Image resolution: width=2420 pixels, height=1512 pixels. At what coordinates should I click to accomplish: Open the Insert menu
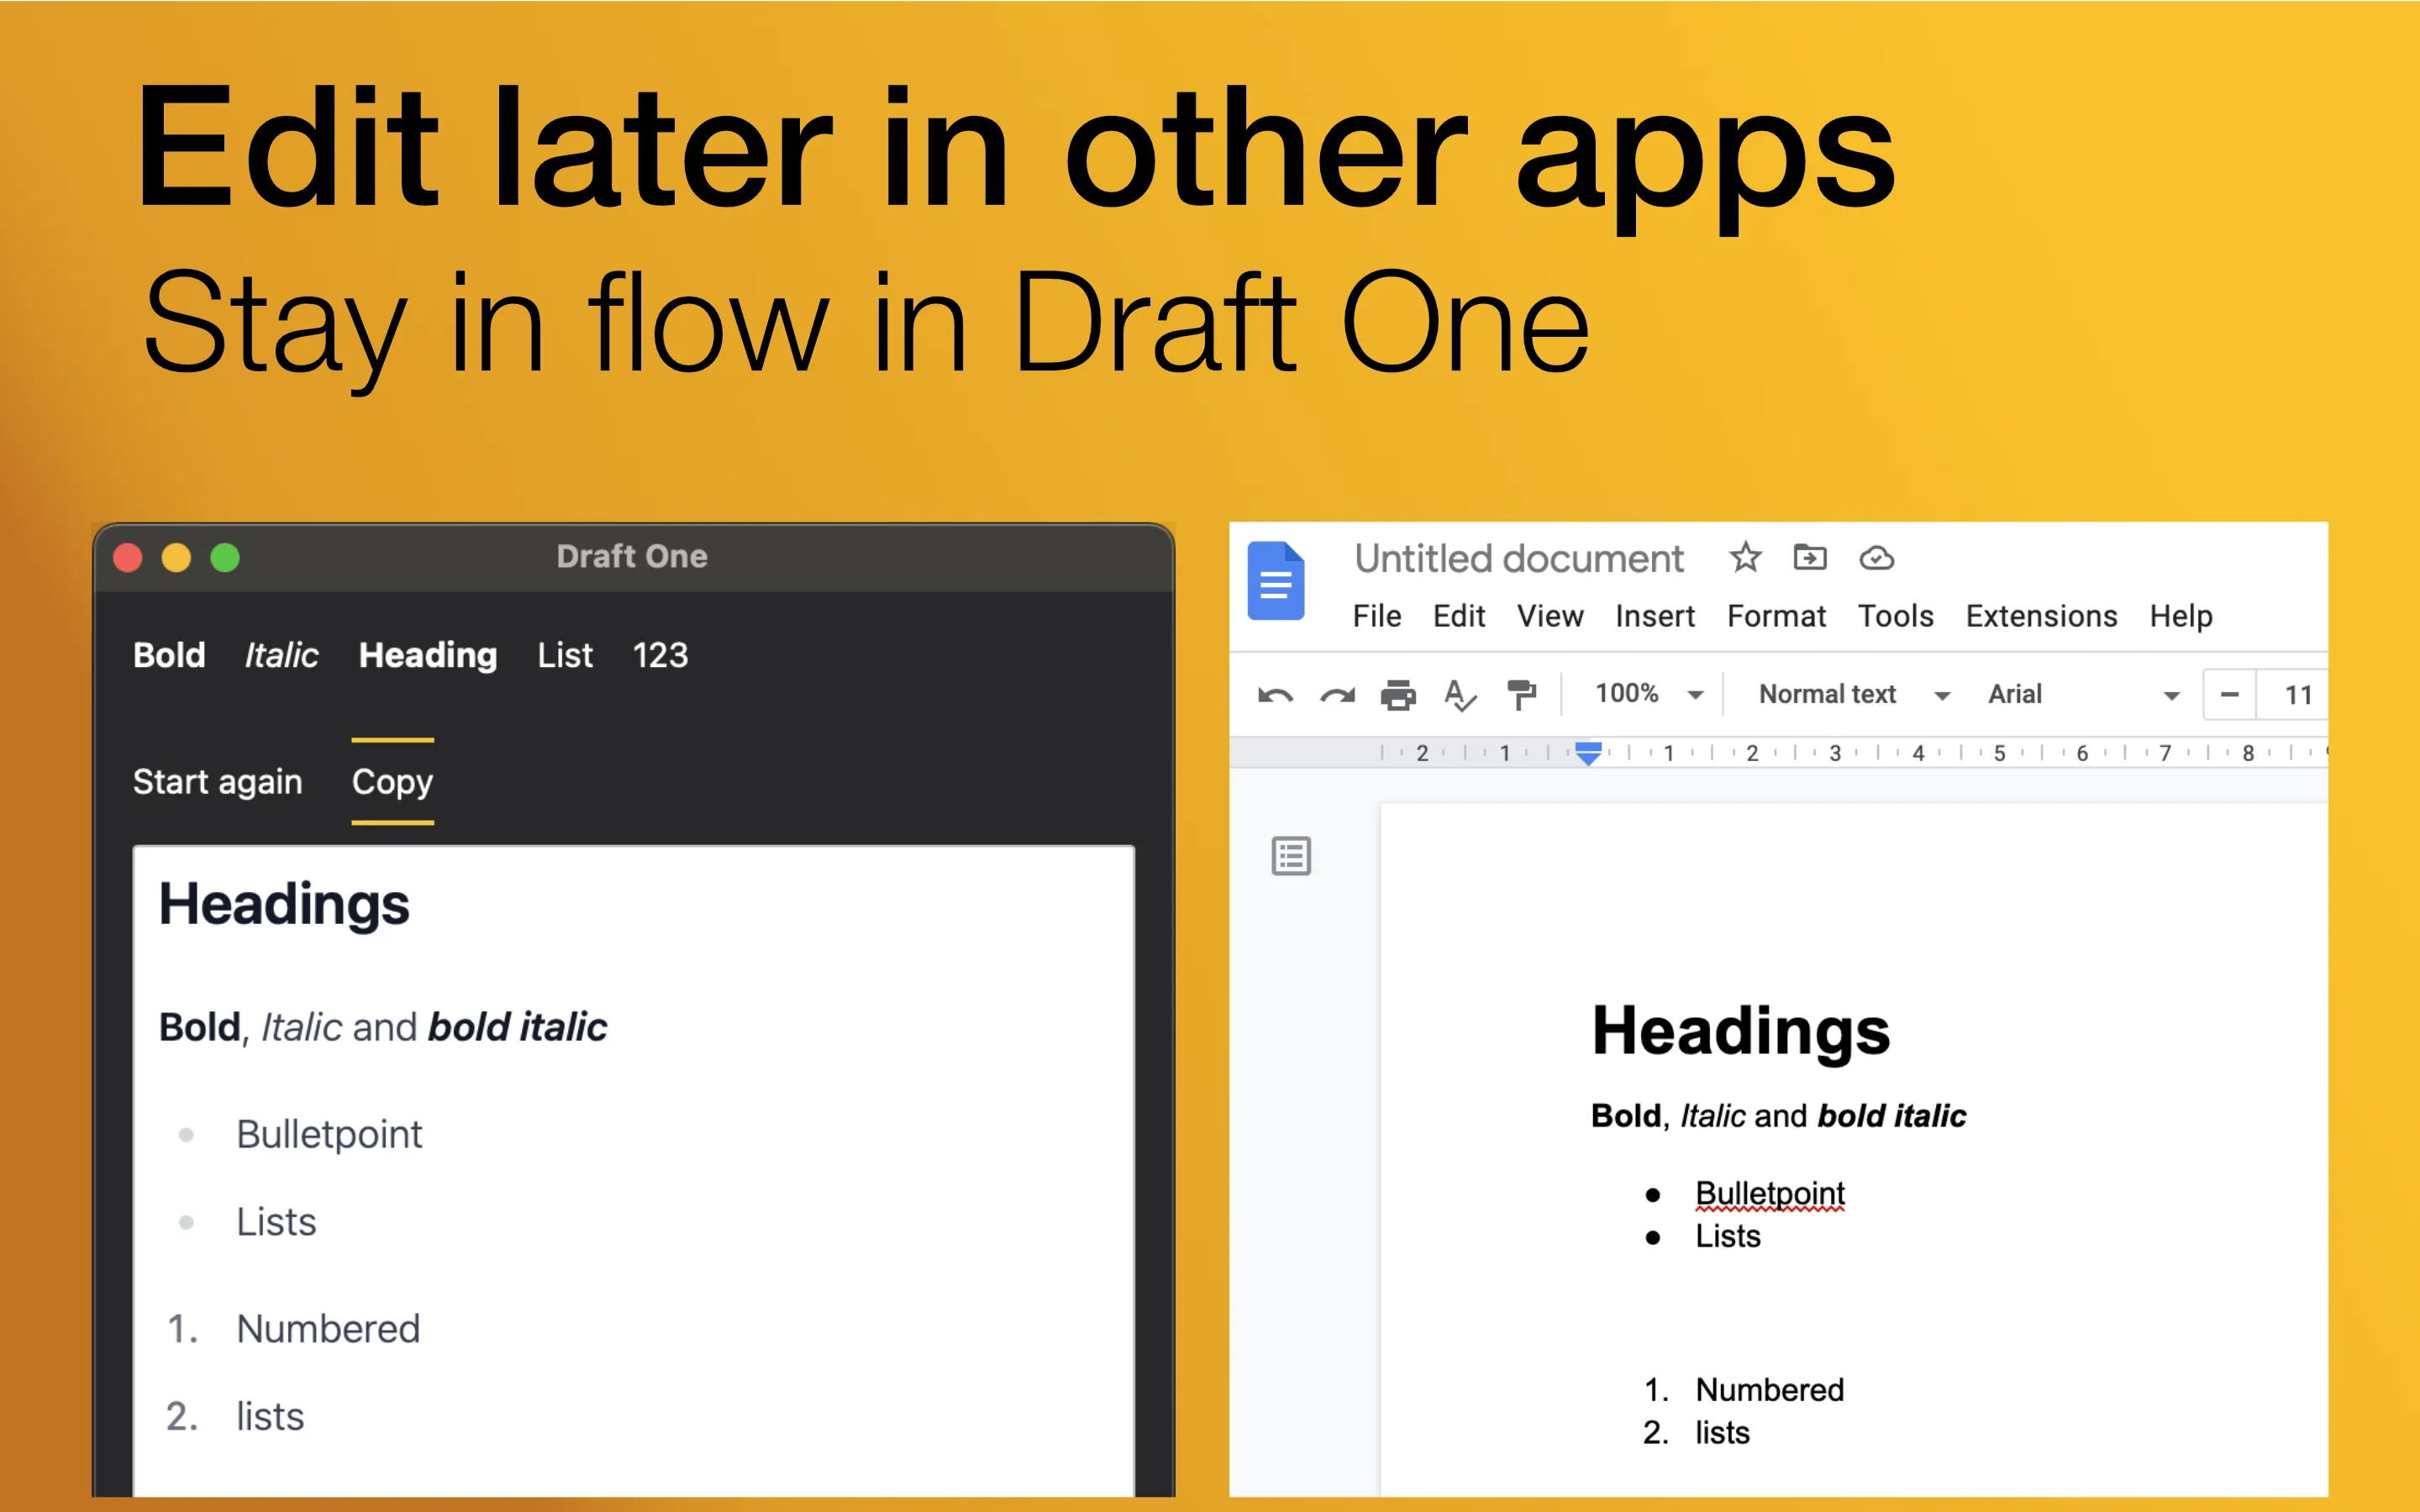click(x=1654, y=616)
